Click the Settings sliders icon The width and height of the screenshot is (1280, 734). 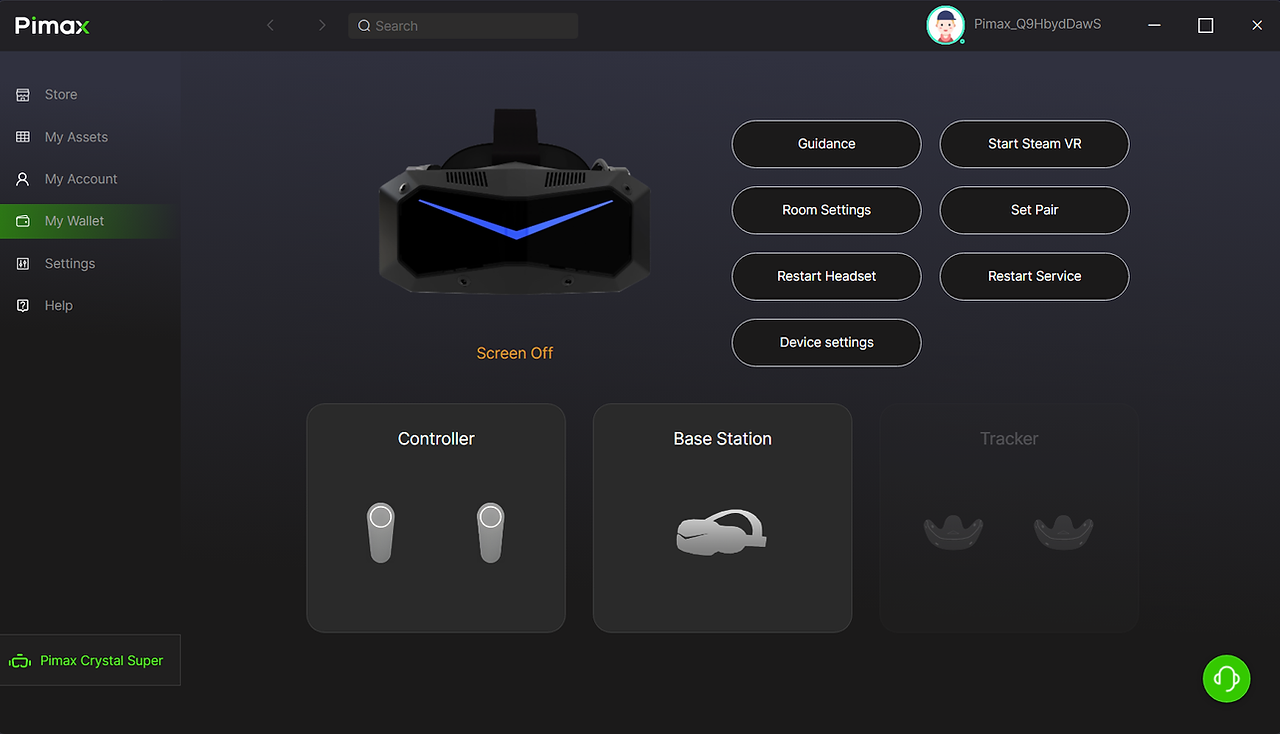23,264
